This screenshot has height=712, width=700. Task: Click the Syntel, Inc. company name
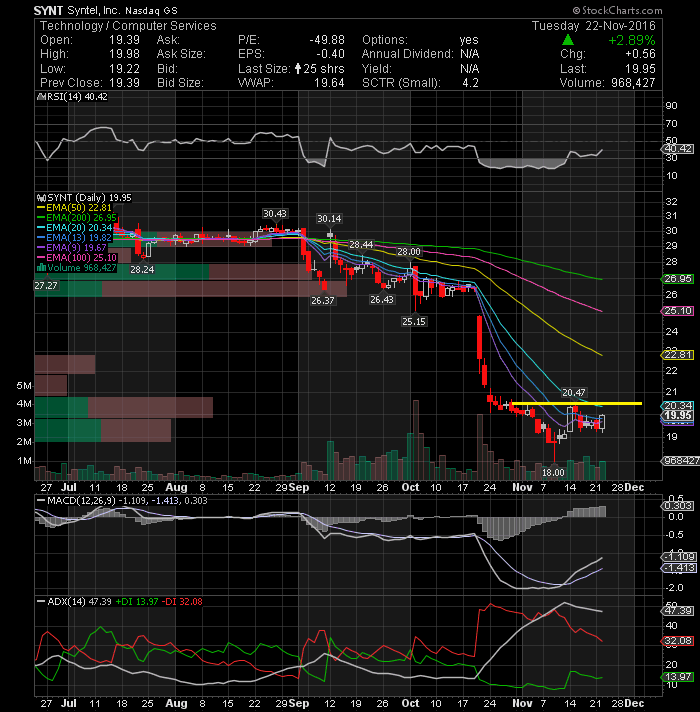coord(94,10)
